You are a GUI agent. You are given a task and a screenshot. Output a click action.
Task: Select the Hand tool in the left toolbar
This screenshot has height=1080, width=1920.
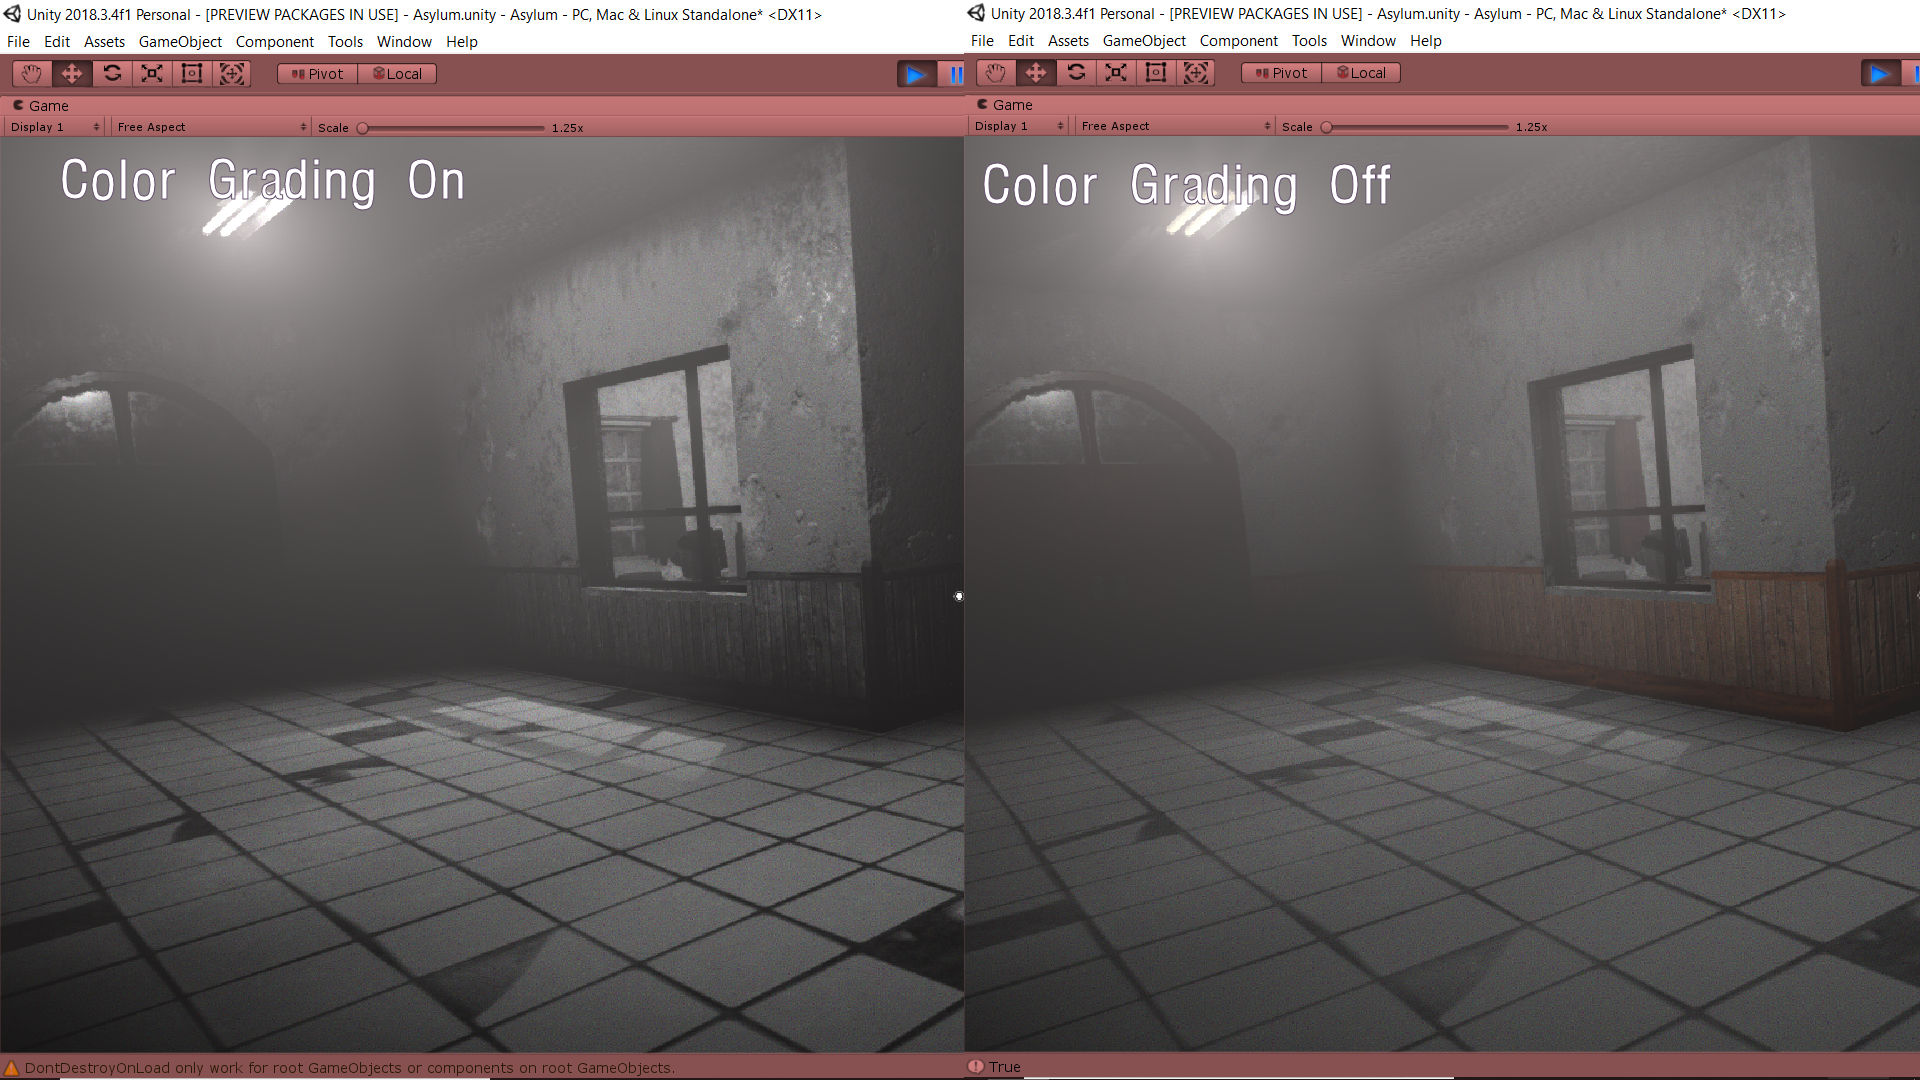coord(31,73)
